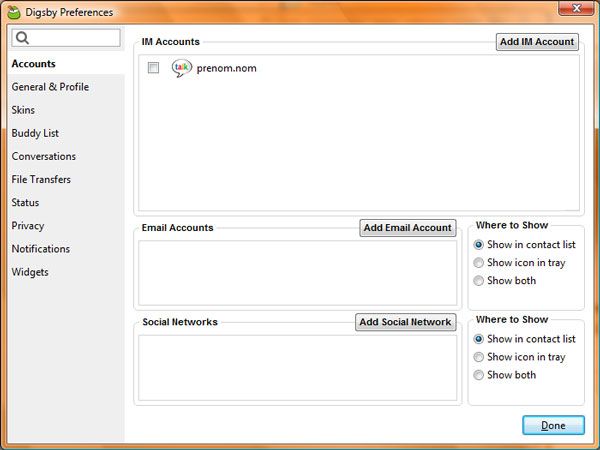Click inside the empty Social Networks list
This screenshot has height=450, width=600.
pos(298,368)
